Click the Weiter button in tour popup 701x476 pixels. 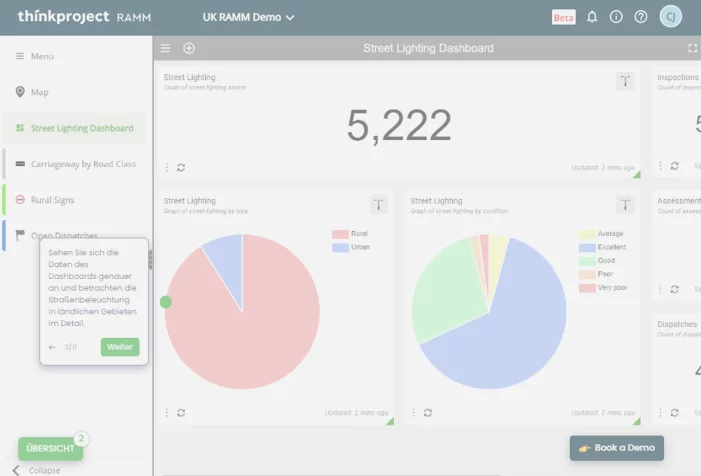pyautogui.click(x=120, y=347)
